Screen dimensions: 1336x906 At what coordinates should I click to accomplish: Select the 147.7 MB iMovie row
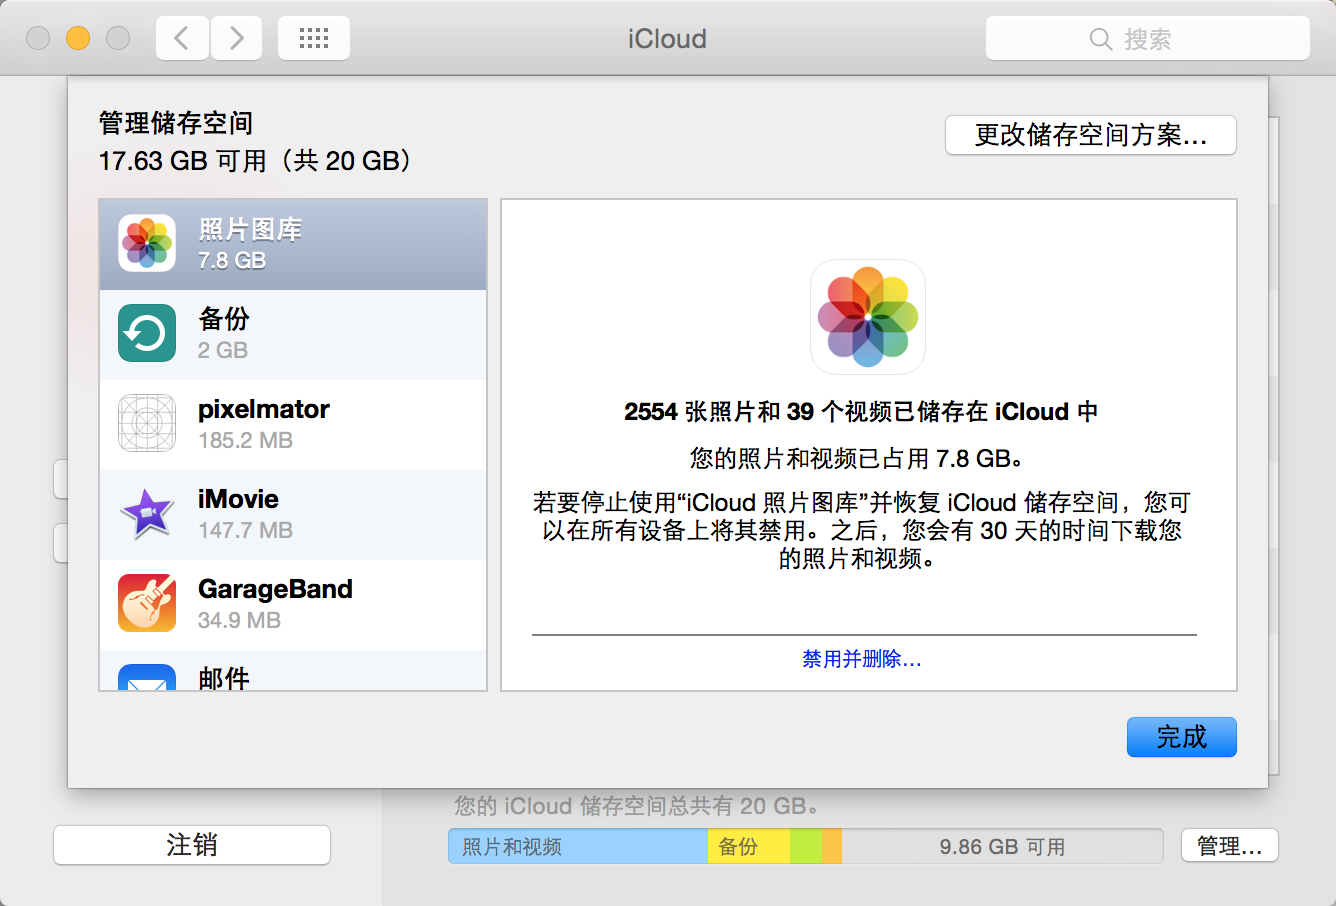(x=293, y=514)
